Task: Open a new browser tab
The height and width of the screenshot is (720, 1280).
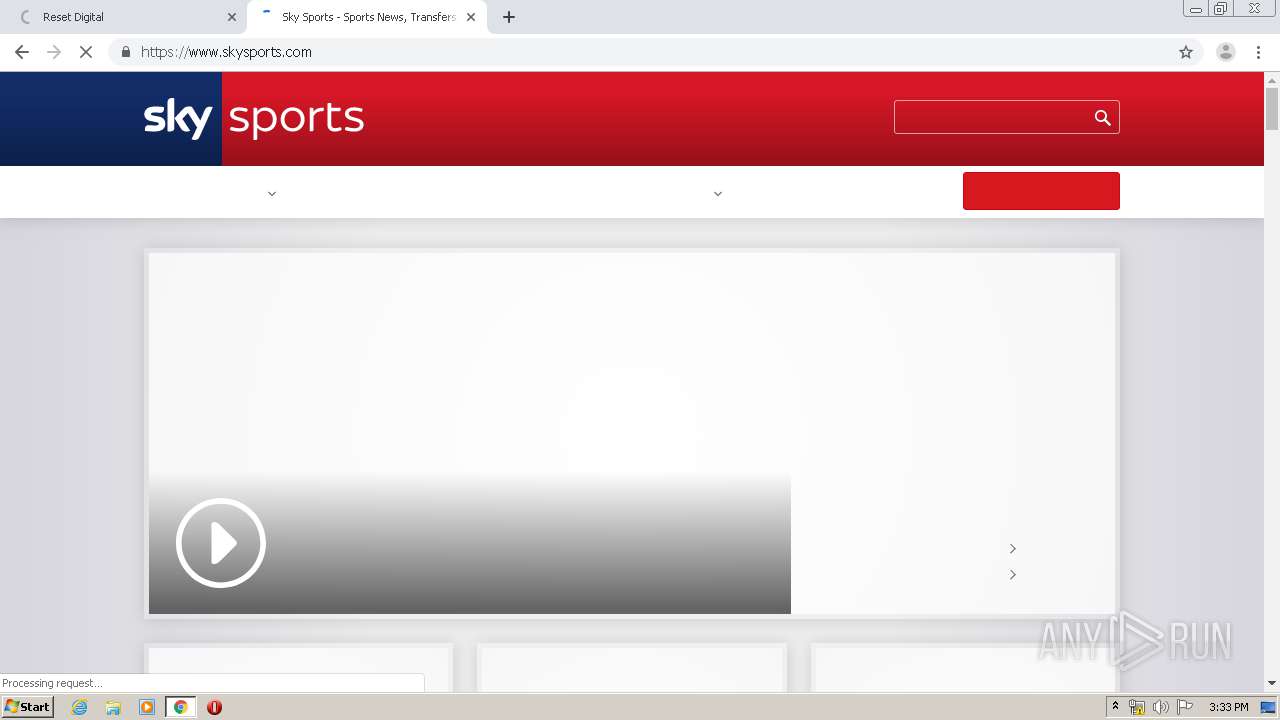Action: (x=509, y=17)
